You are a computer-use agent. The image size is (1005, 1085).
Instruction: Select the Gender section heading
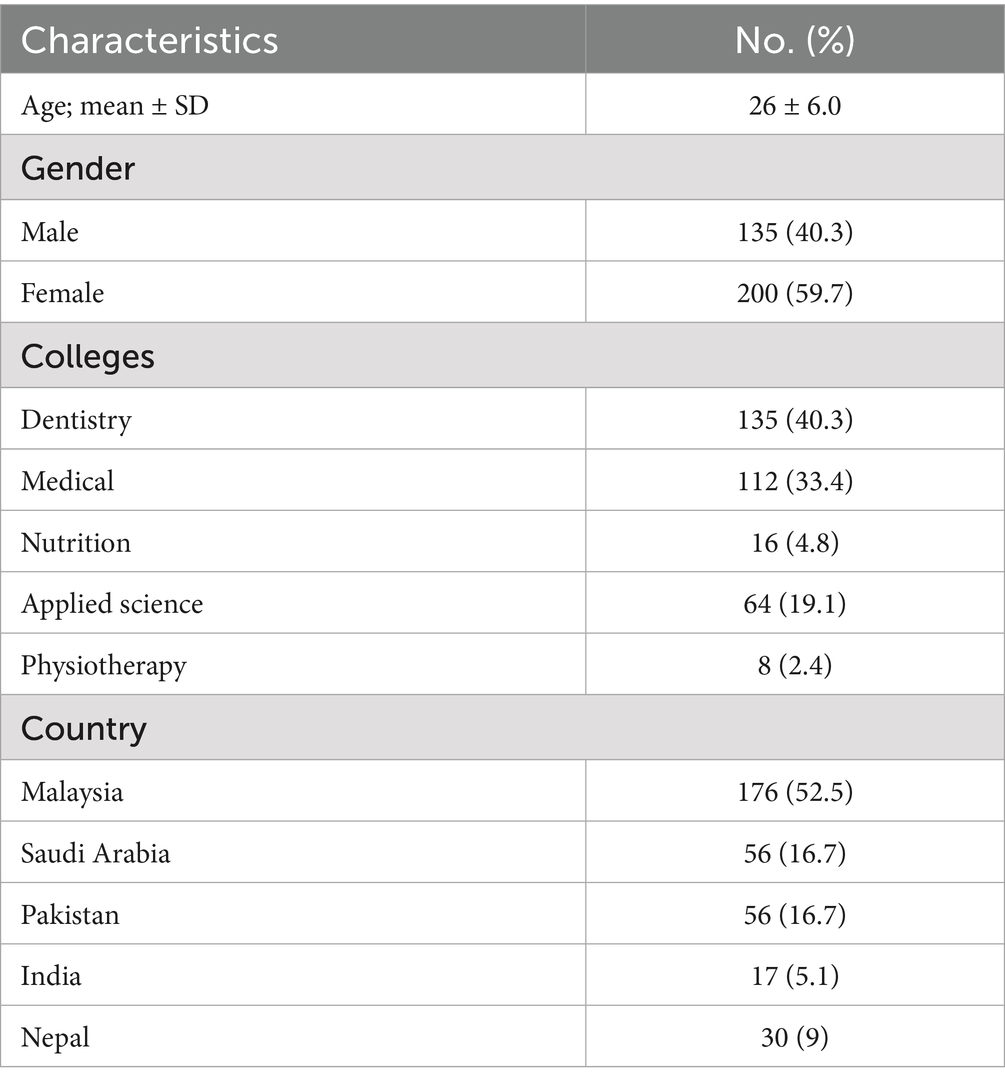(x=78, y=168)
